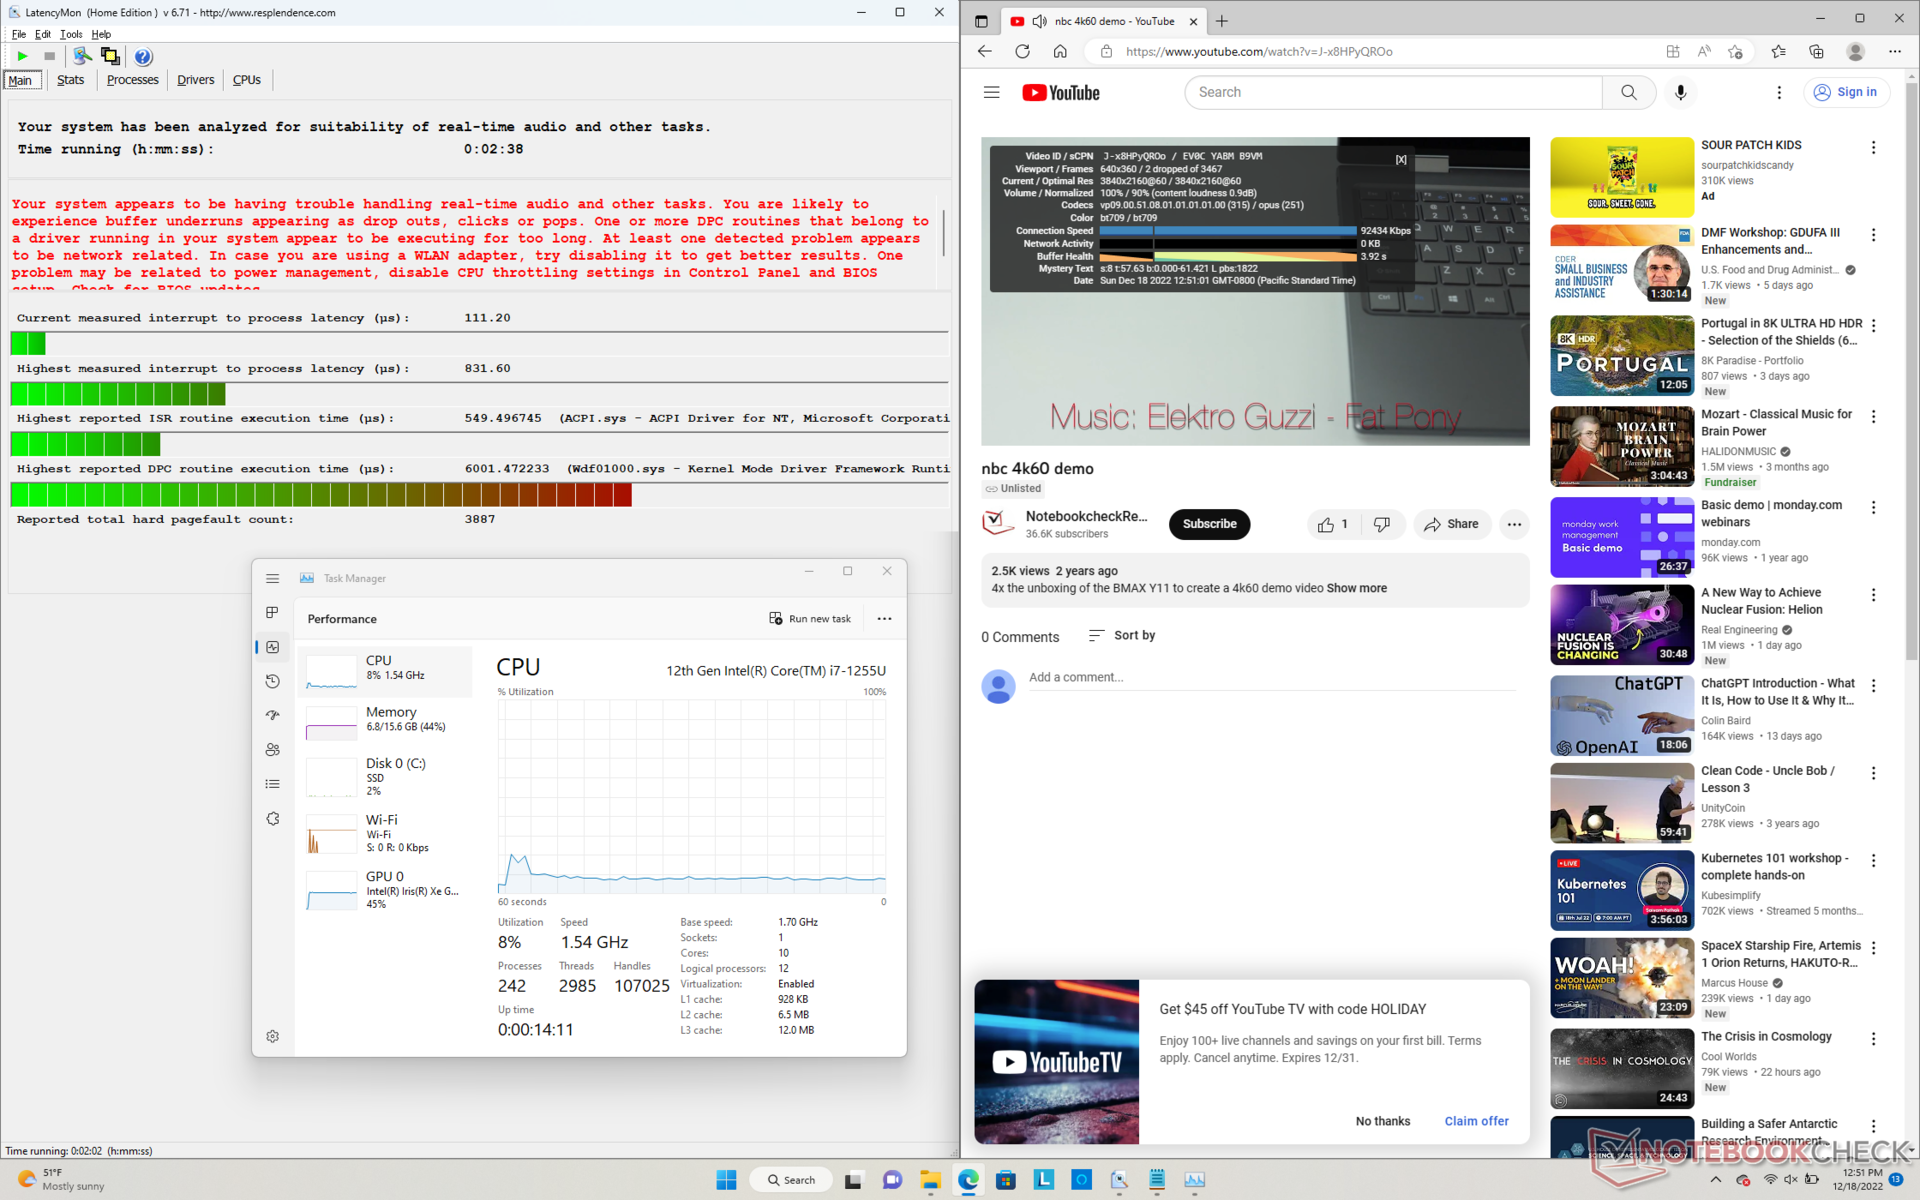Click YouTube voice search microphone icon
Viewport: 1920px width, 1200px height.
coord(1680,92)
